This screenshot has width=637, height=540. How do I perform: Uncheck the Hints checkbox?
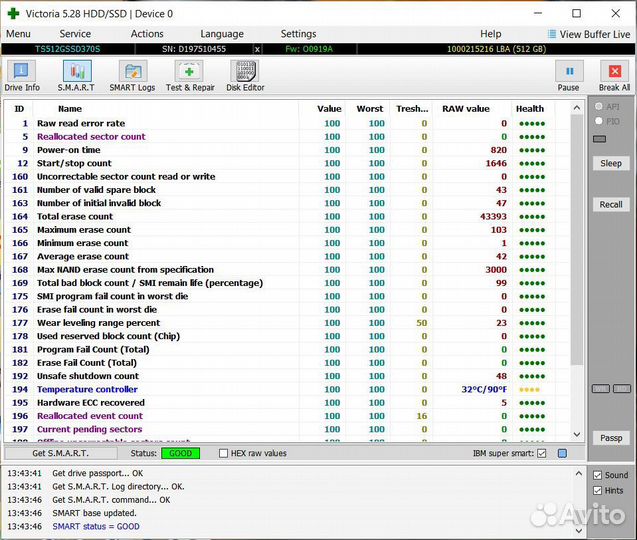[x=597, y=490]
